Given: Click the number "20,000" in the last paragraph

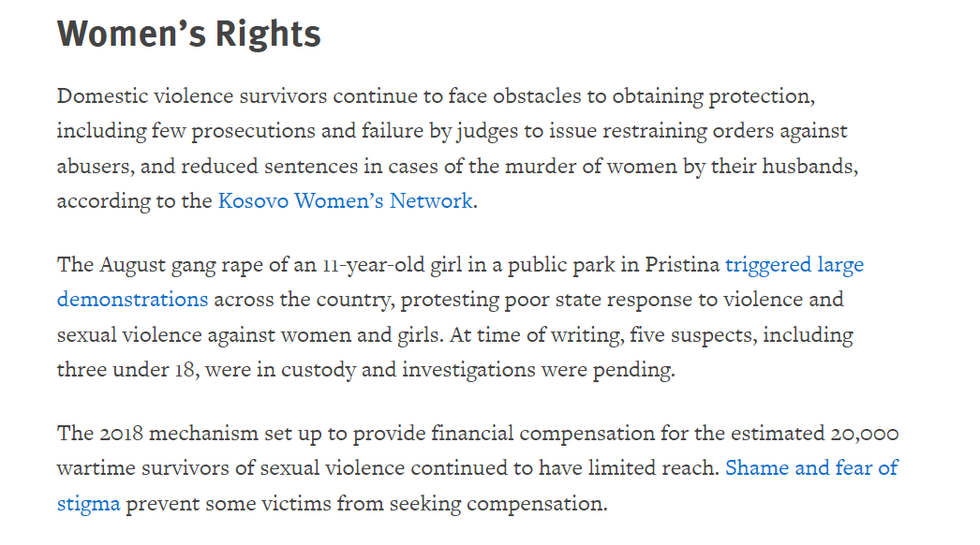Looking at the screenshot, I should [864, 434].
